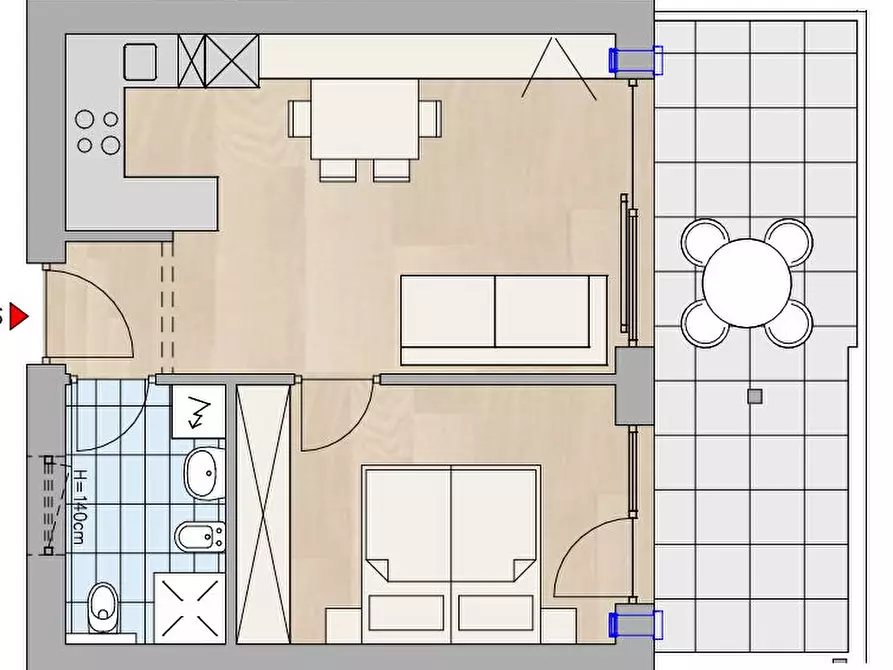Click the bidet symbol in bathroom
The width and height of the screenshot is (893, 670).
(200, 536)
